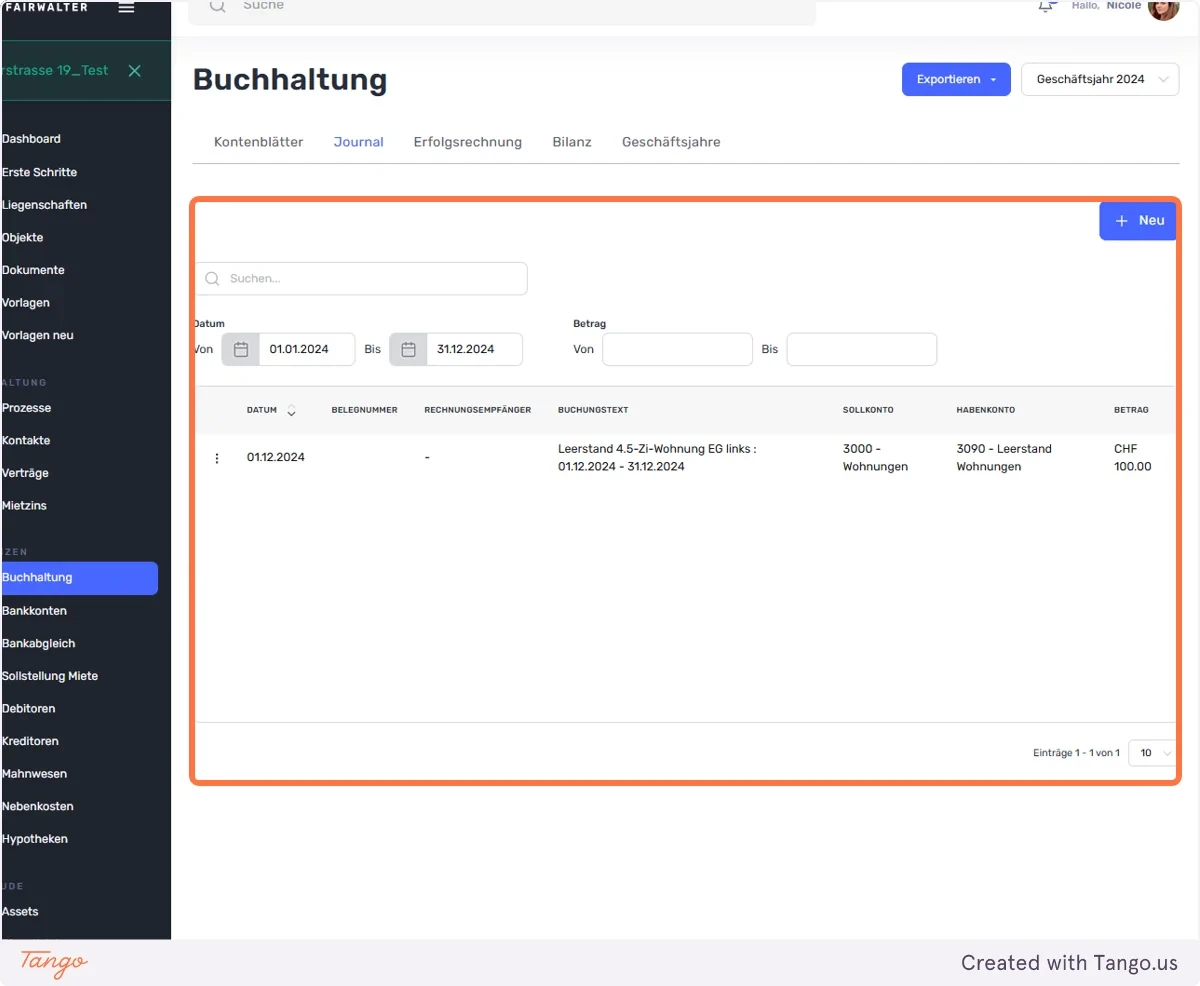Navigate to Liegenschaften

pos(44,205)
